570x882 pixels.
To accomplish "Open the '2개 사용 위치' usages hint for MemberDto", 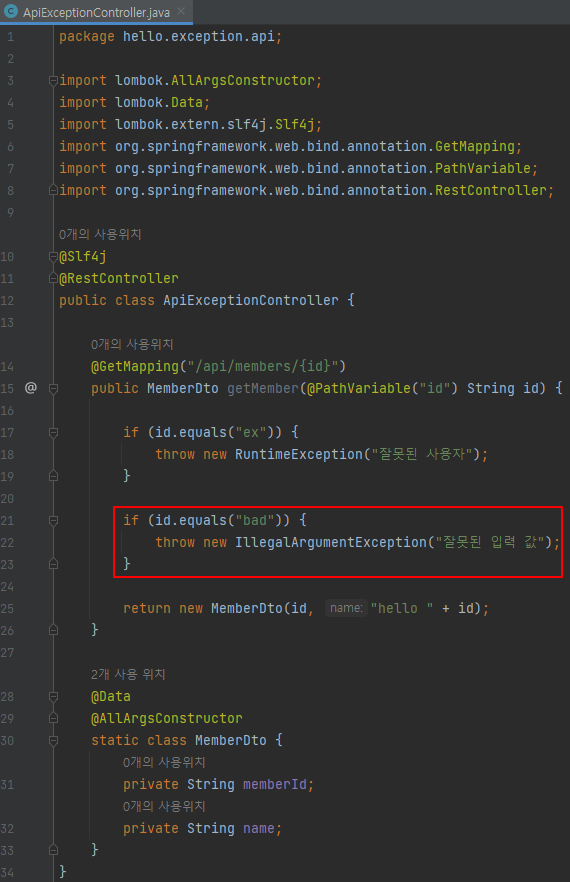I will click(128, 674).
